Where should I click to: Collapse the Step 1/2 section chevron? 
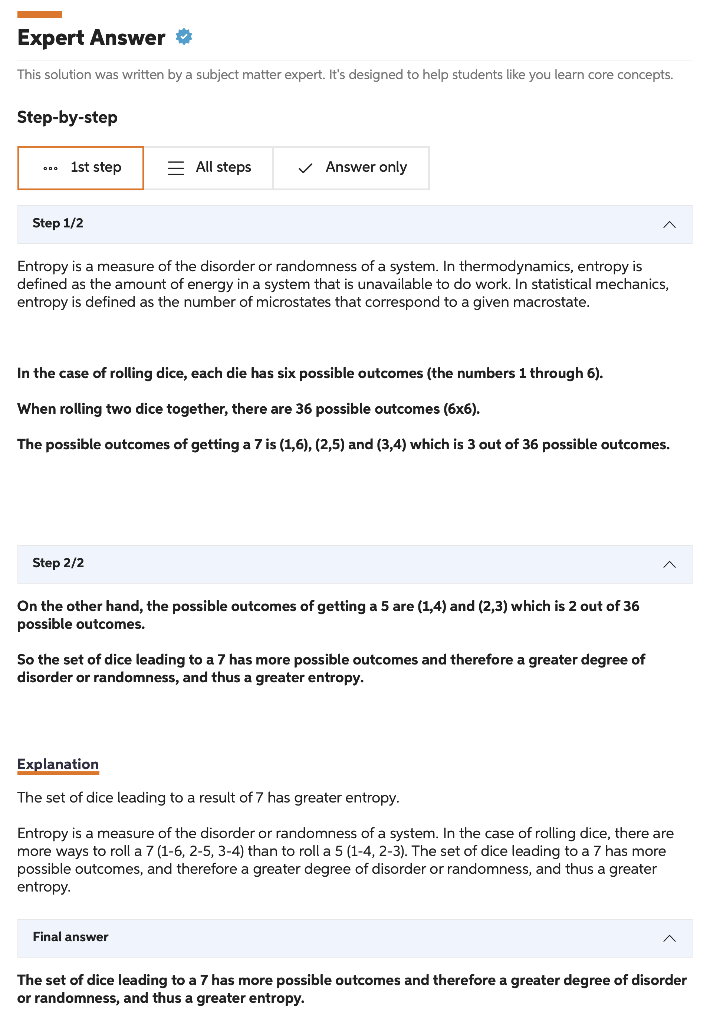coord(670,224)
